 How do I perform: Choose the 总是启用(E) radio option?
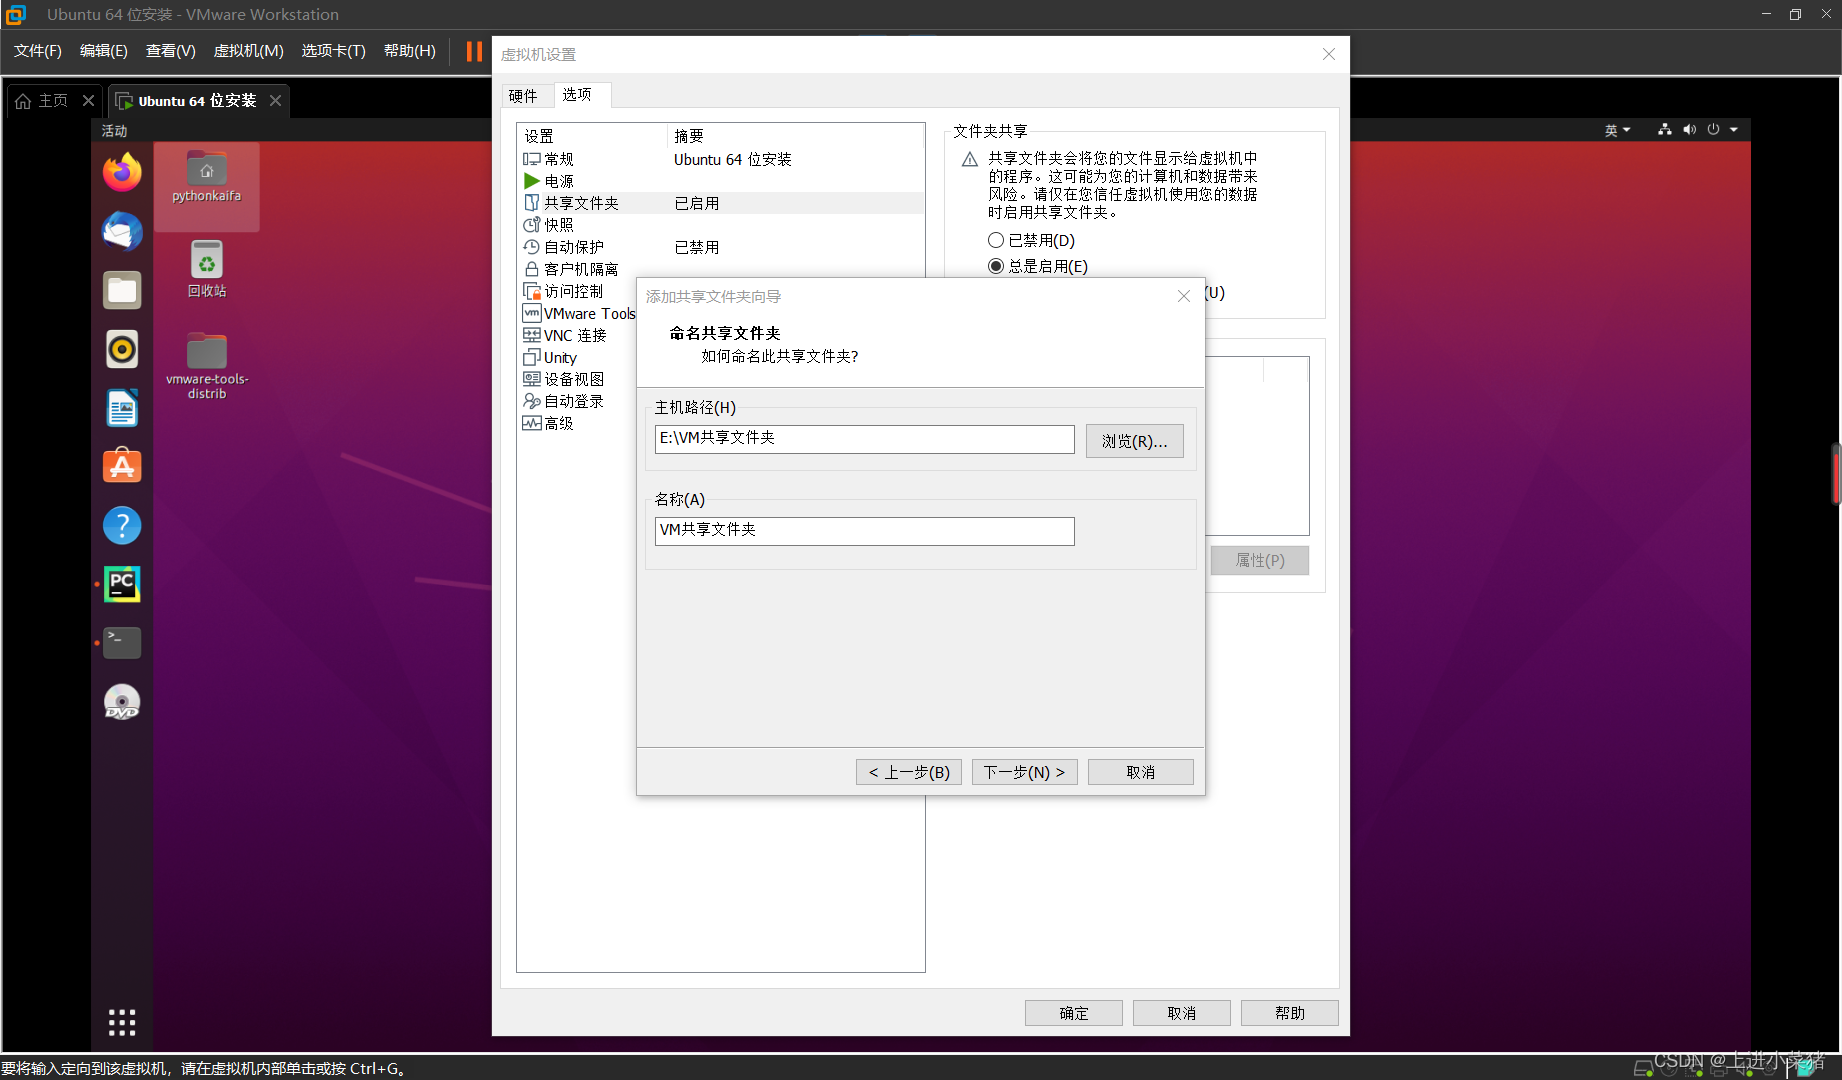tap(1038, 266)
